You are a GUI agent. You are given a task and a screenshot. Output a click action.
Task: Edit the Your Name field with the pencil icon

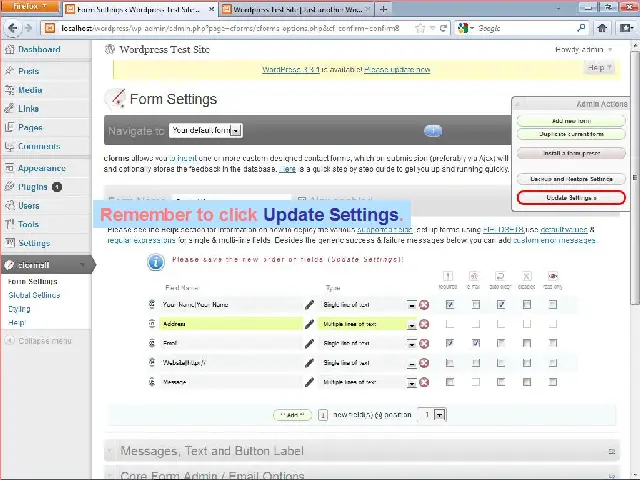point(309,304)
